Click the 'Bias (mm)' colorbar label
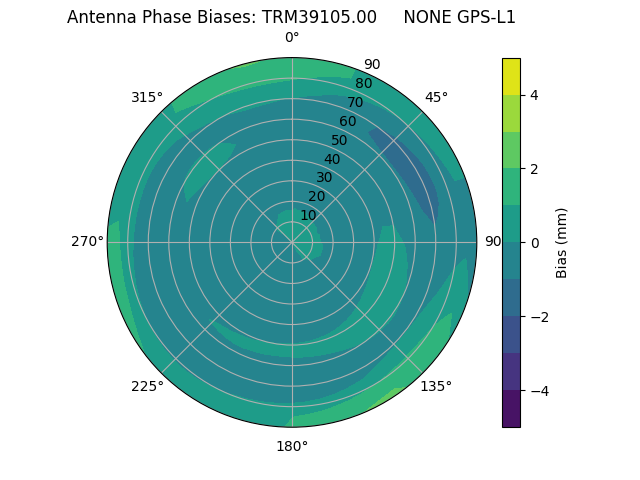Image resolution: width=640 pixels, height=480 pixels. (x=562, y=243)
